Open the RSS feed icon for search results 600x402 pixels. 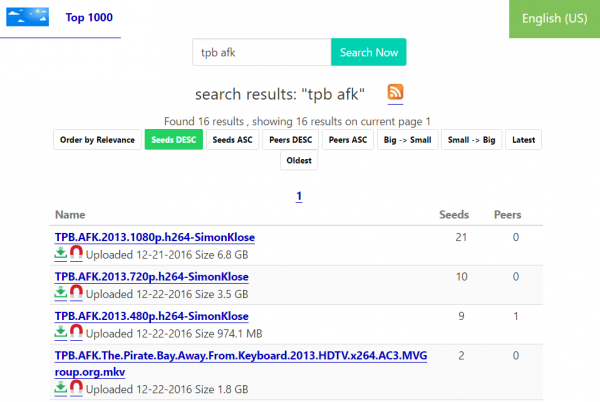tap(395, 92)
